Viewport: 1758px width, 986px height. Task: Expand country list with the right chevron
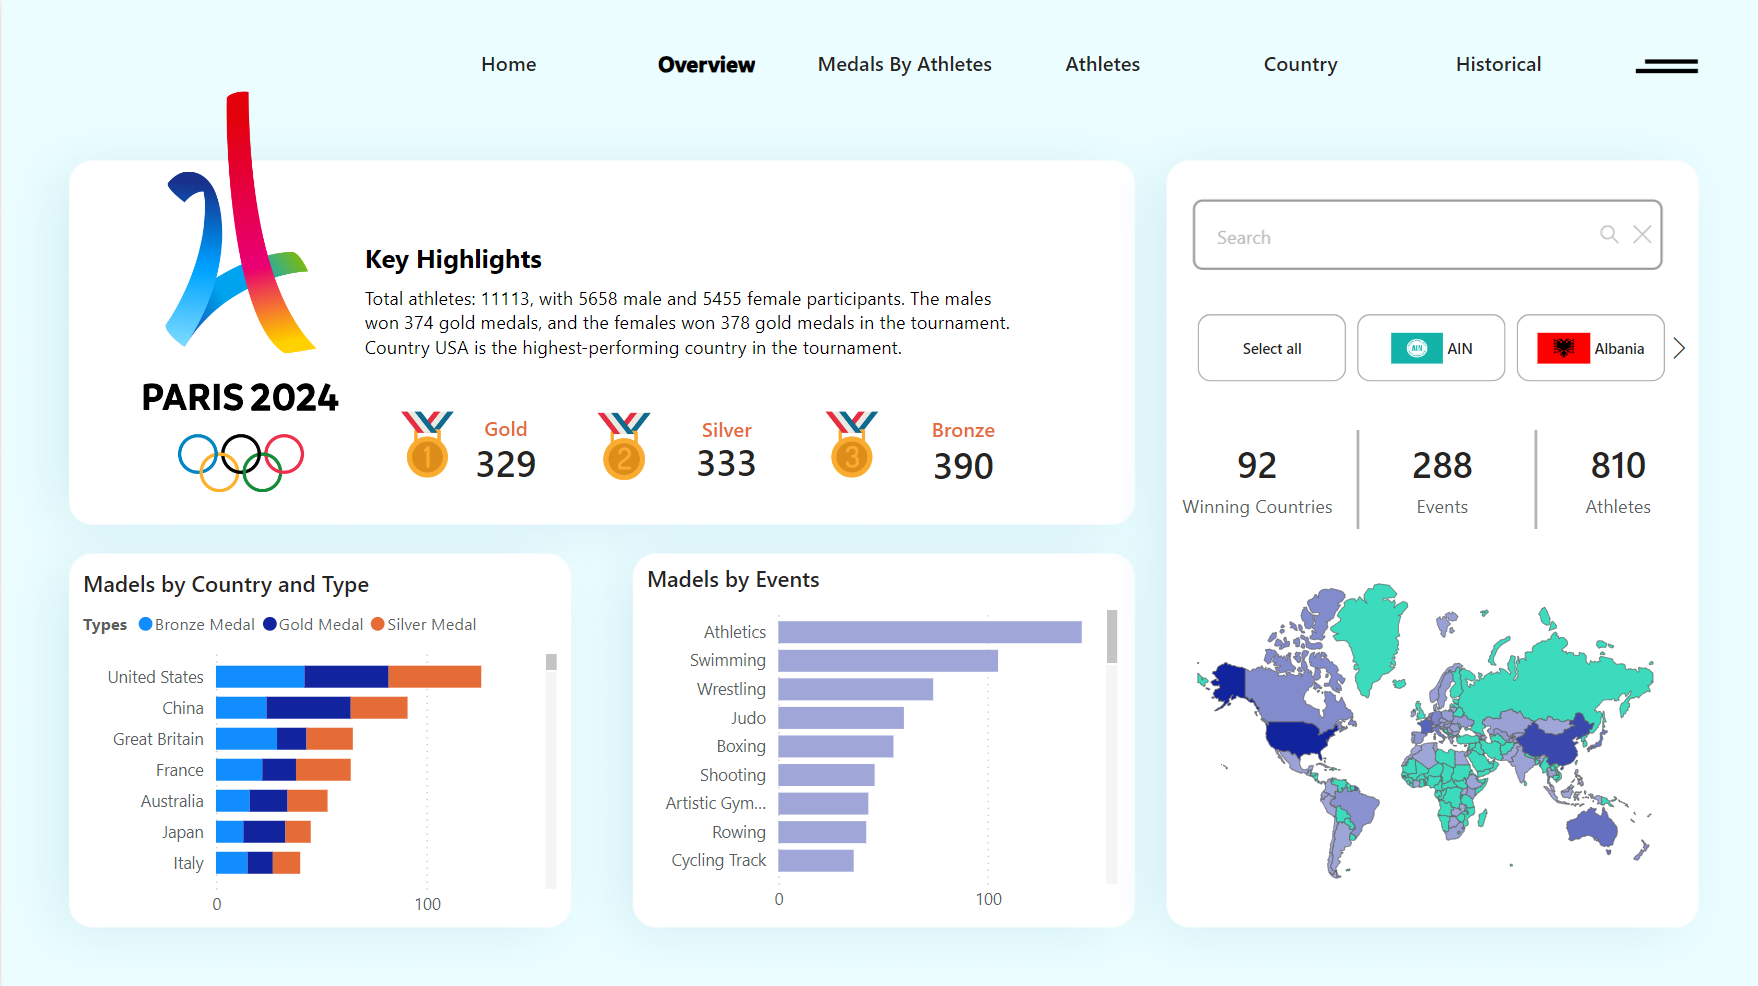pos(1679,348)
